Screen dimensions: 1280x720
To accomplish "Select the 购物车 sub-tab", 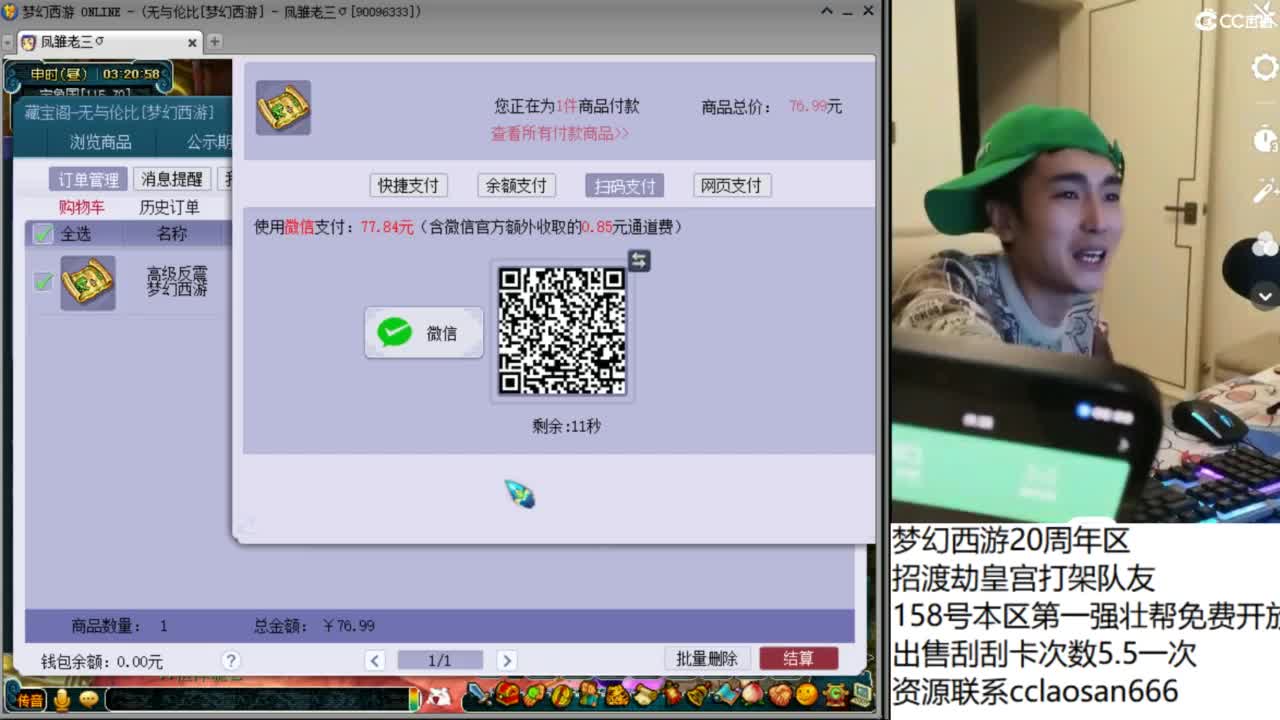I will coord(81,207).
